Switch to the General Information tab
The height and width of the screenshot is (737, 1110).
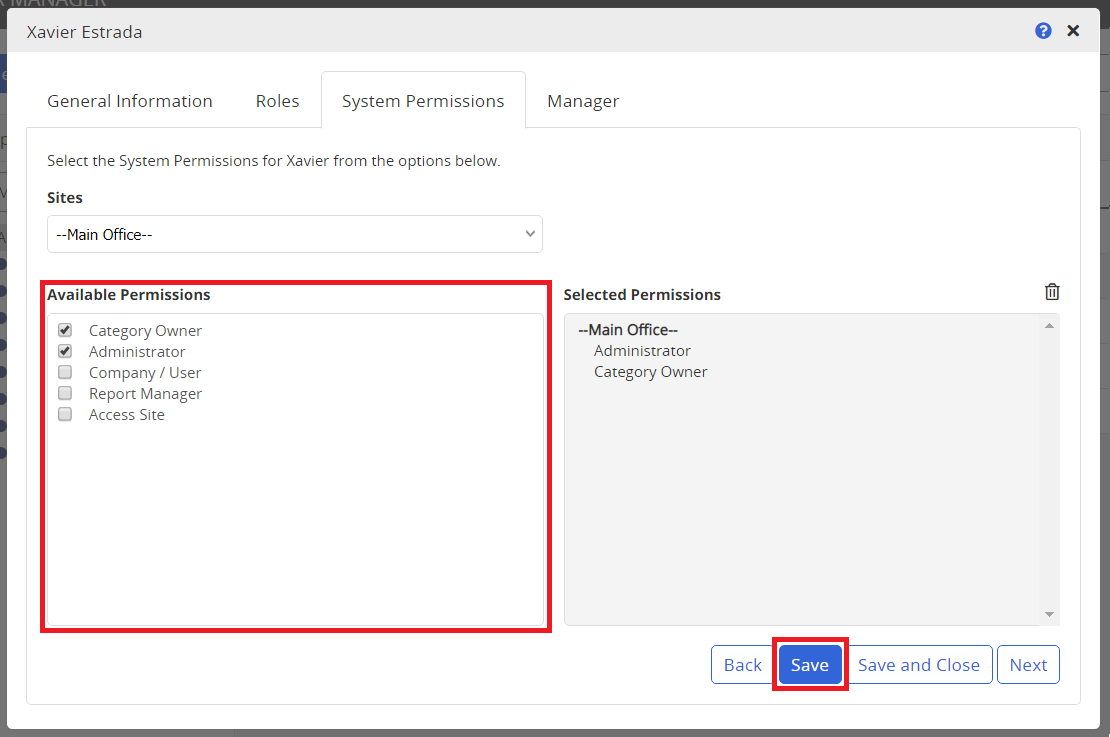129,100
